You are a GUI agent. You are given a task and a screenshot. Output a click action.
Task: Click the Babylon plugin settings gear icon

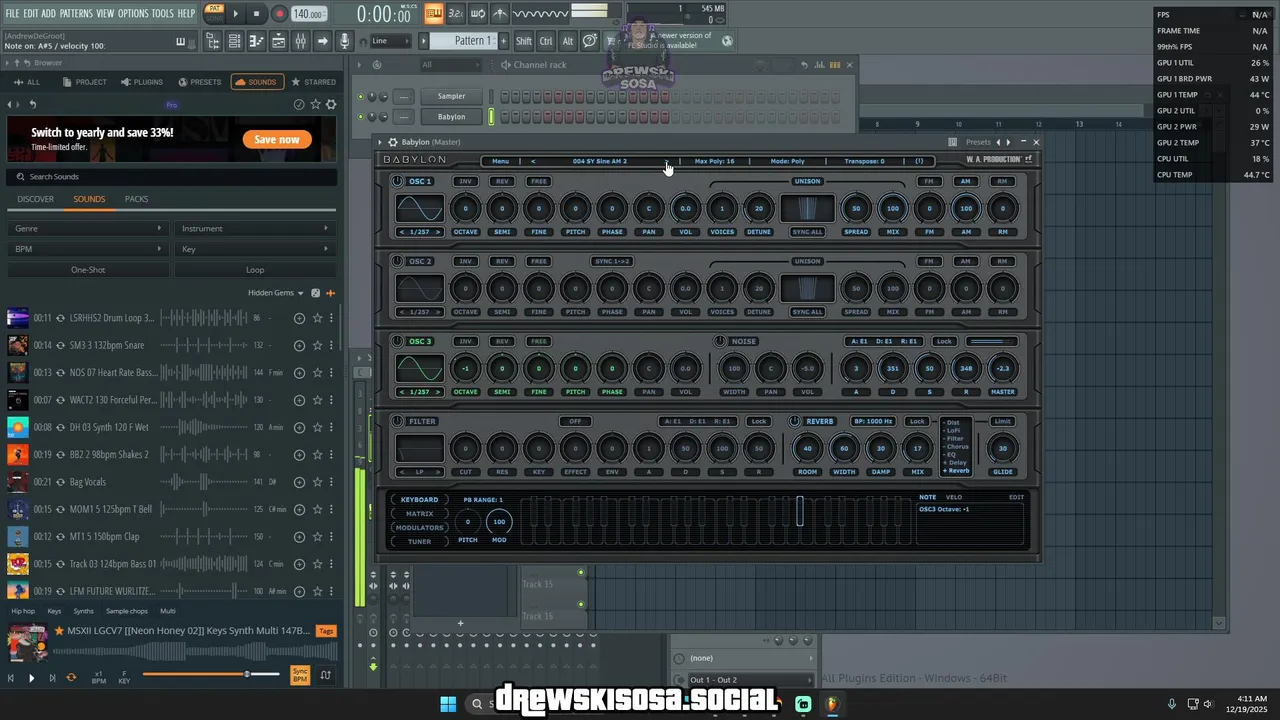tap(393, 142)
